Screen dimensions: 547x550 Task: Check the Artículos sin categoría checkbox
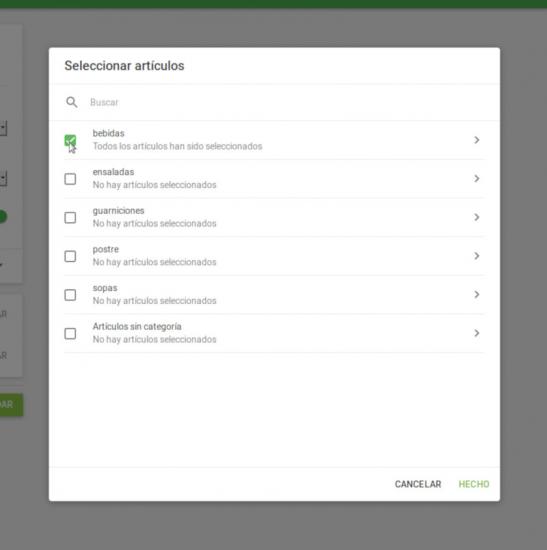click(70, 333)
